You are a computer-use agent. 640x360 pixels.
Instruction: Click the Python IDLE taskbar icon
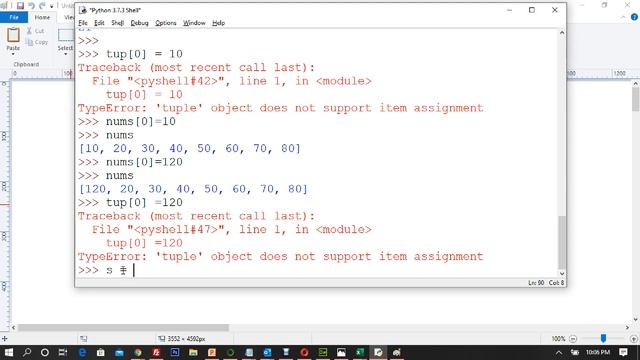[x=378, y=352]
